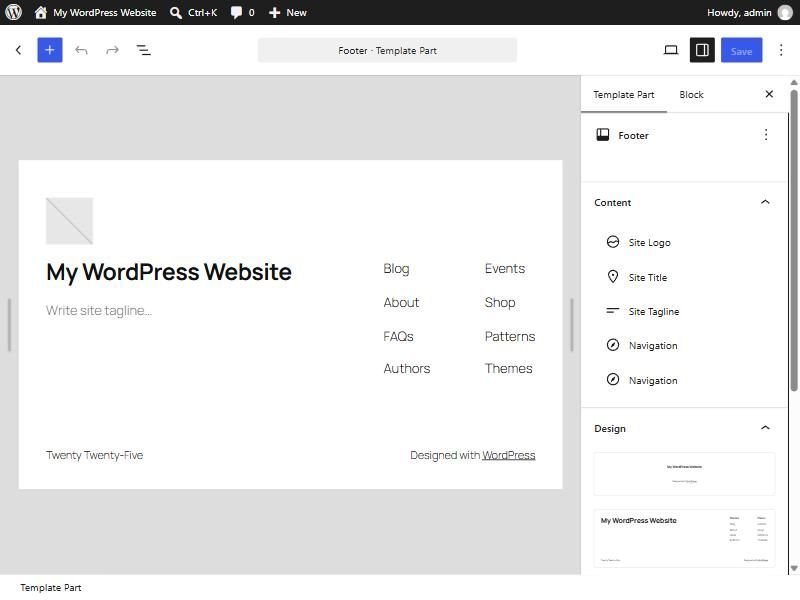Click the Footer template part icon
The height and width of the screenshot is (600, 800).
(x=603, y=135)
